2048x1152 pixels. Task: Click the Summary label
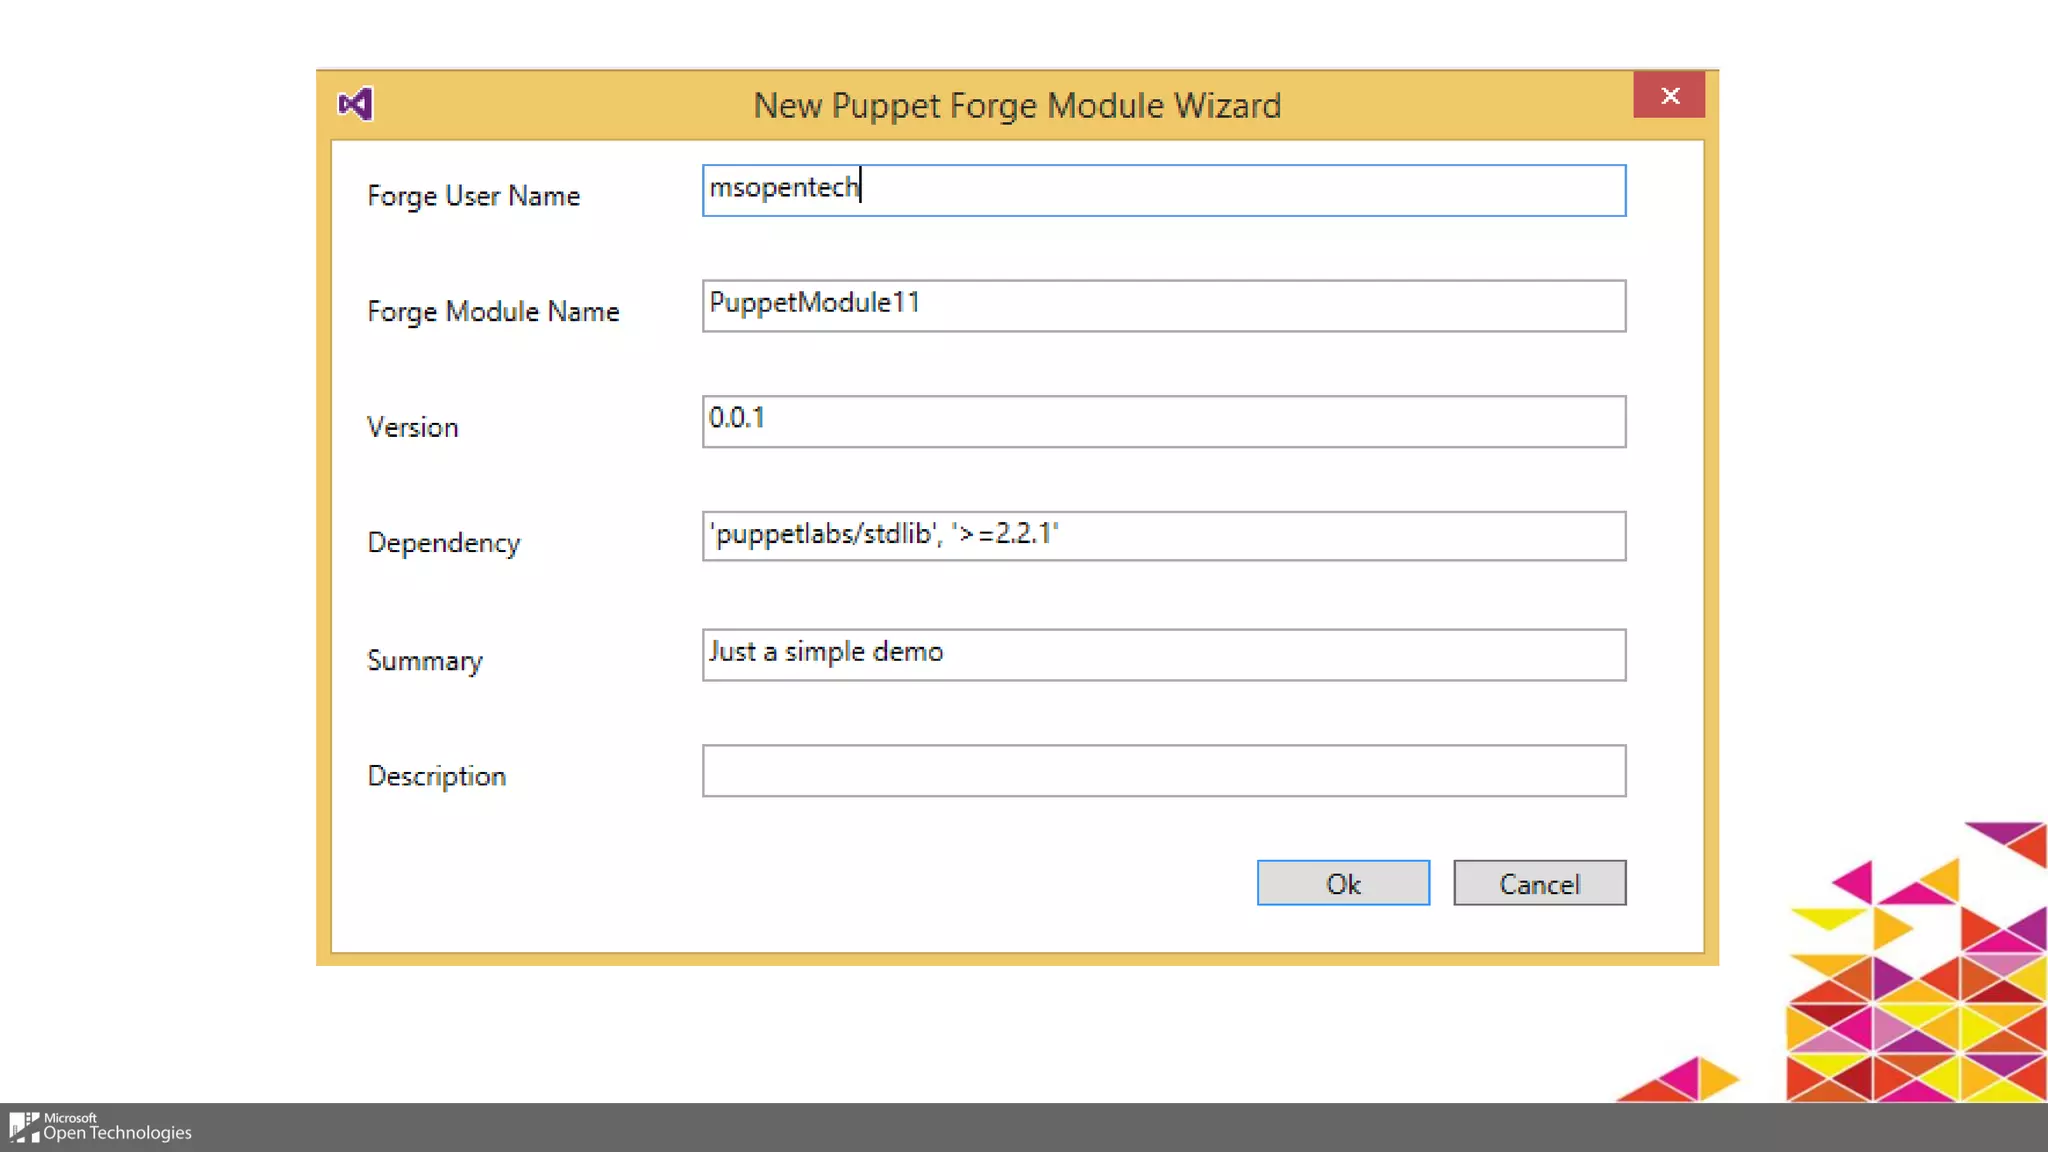424,661
